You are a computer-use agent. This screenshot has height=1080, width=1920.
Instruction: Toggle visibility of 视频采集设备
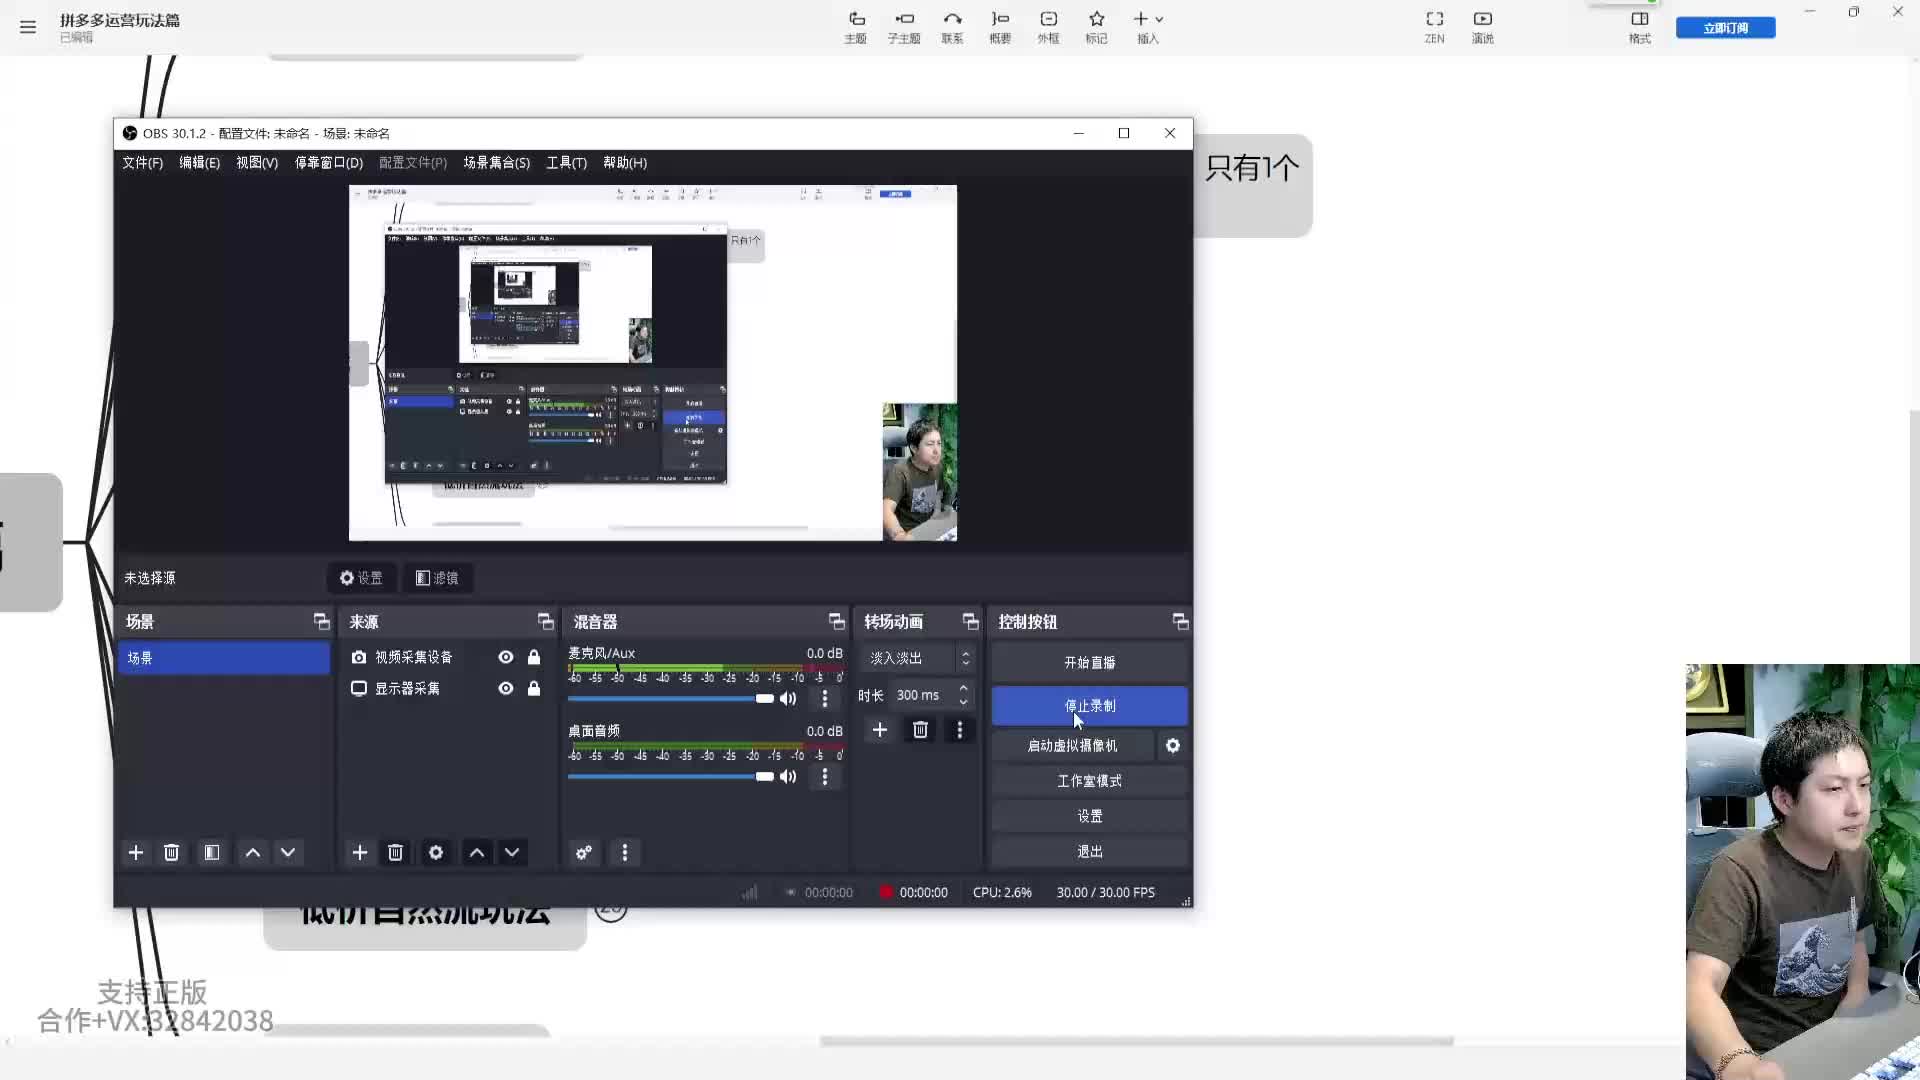coord(506,657)
